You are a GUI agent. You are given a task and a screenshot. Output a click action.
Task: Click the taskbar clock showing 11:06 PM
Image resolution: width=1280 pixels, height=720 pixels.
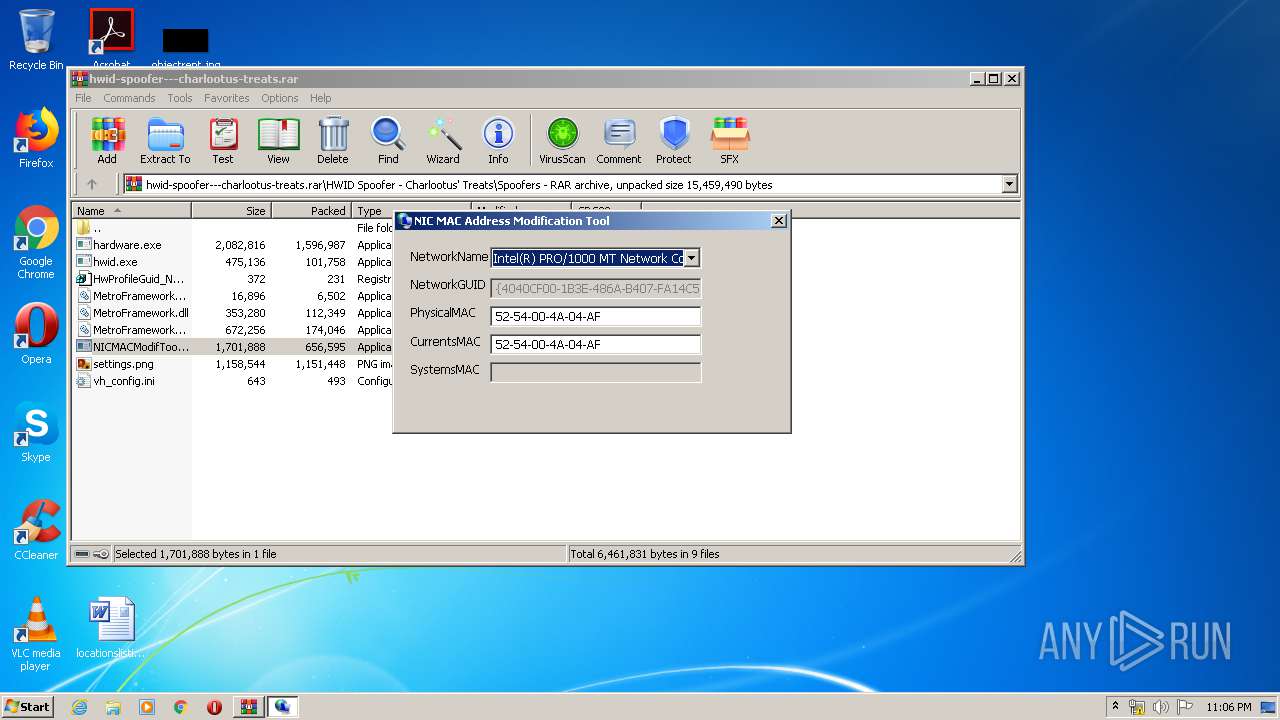tap(1228, 707)
